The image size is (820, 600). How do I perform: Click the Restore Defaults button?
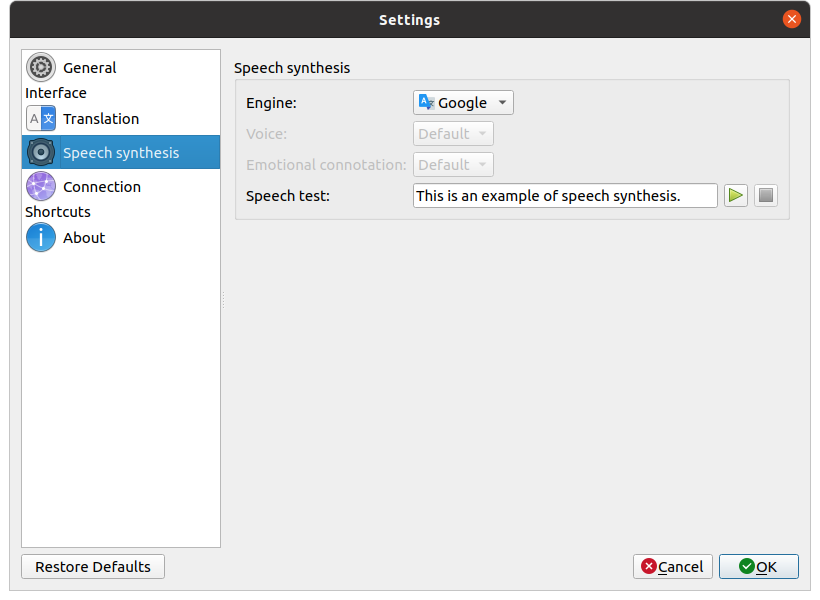coord(93,567)
